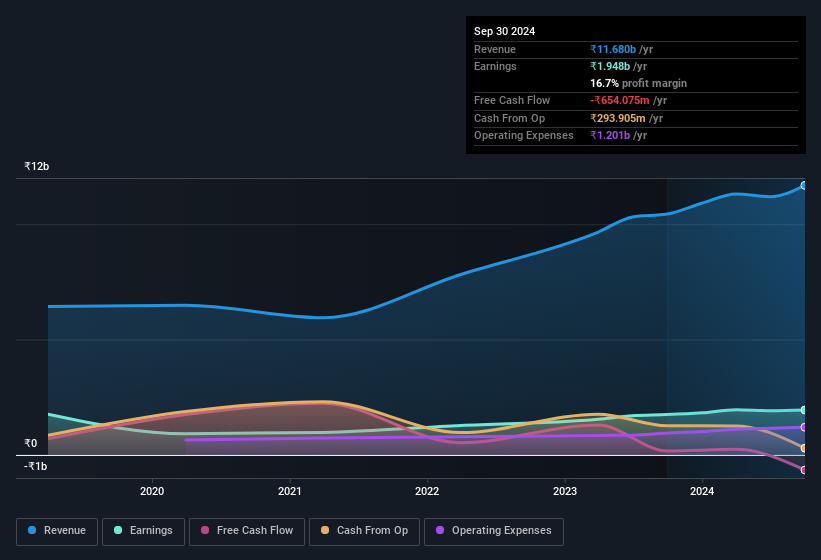This screenshot has height=560, width=821.
Task: Click the Earnings row label in tooltip
Action: 495,66
